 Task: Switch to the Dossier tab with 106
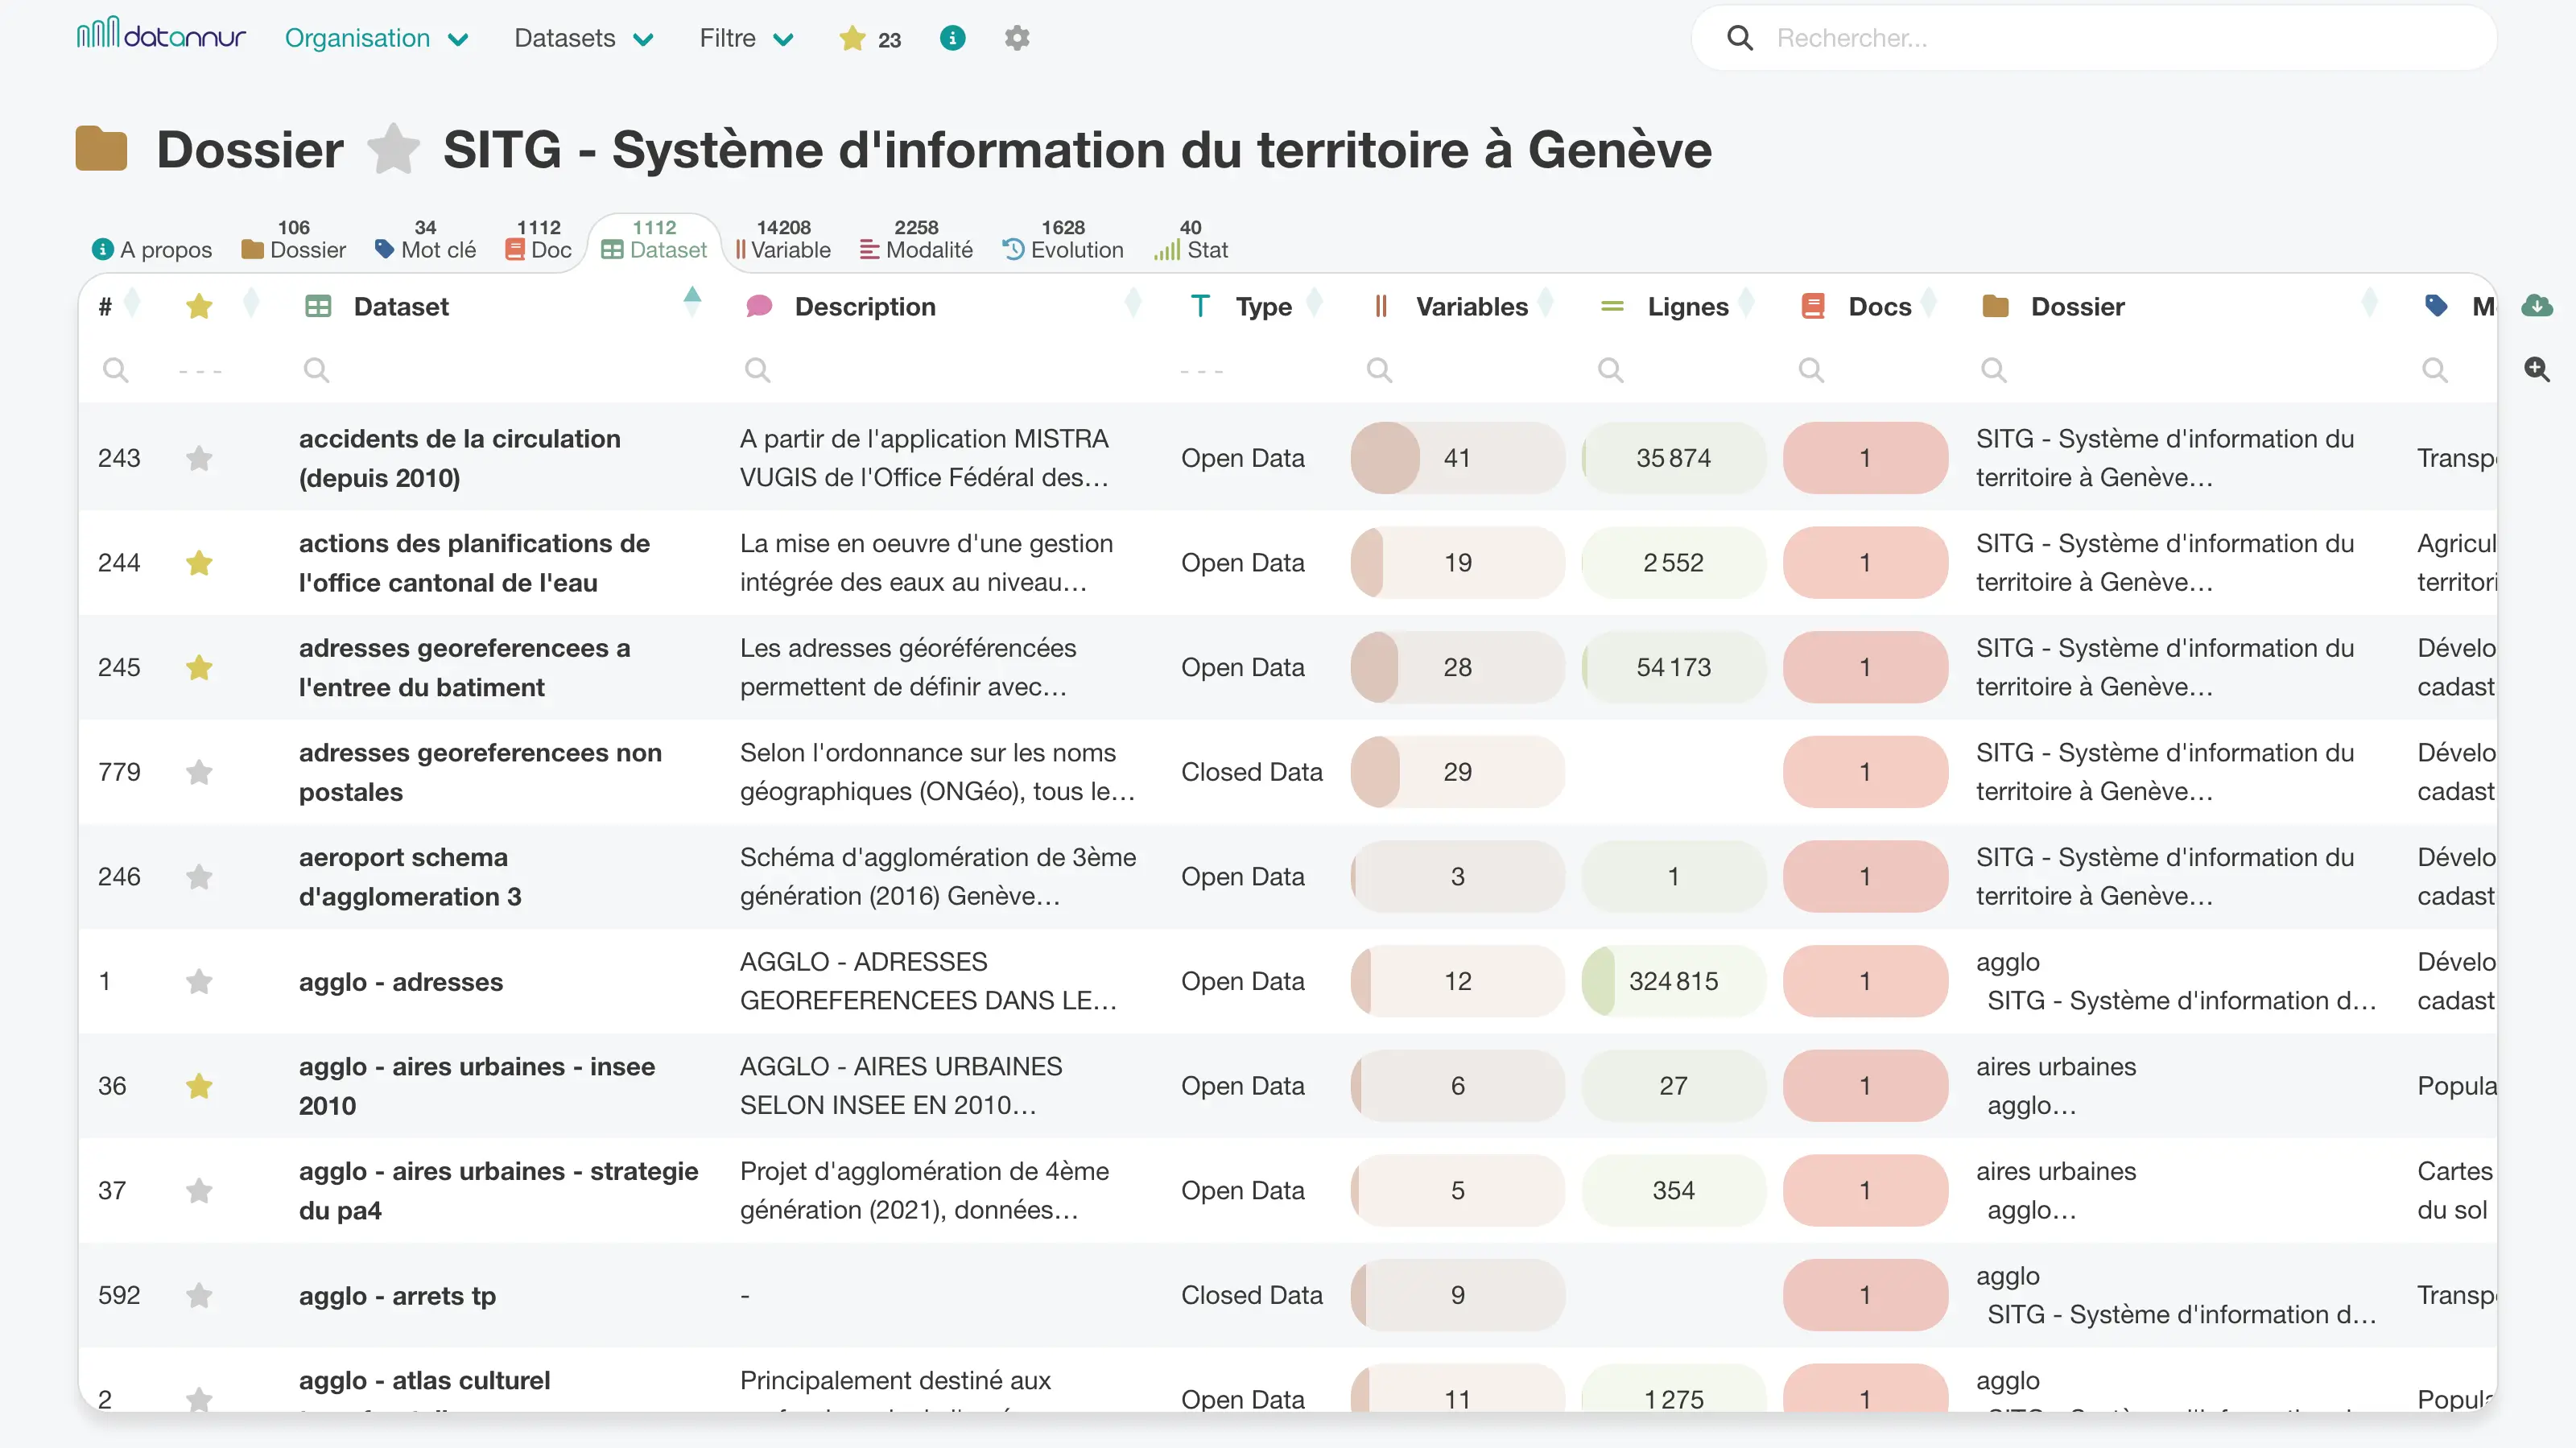pos(294,240)
